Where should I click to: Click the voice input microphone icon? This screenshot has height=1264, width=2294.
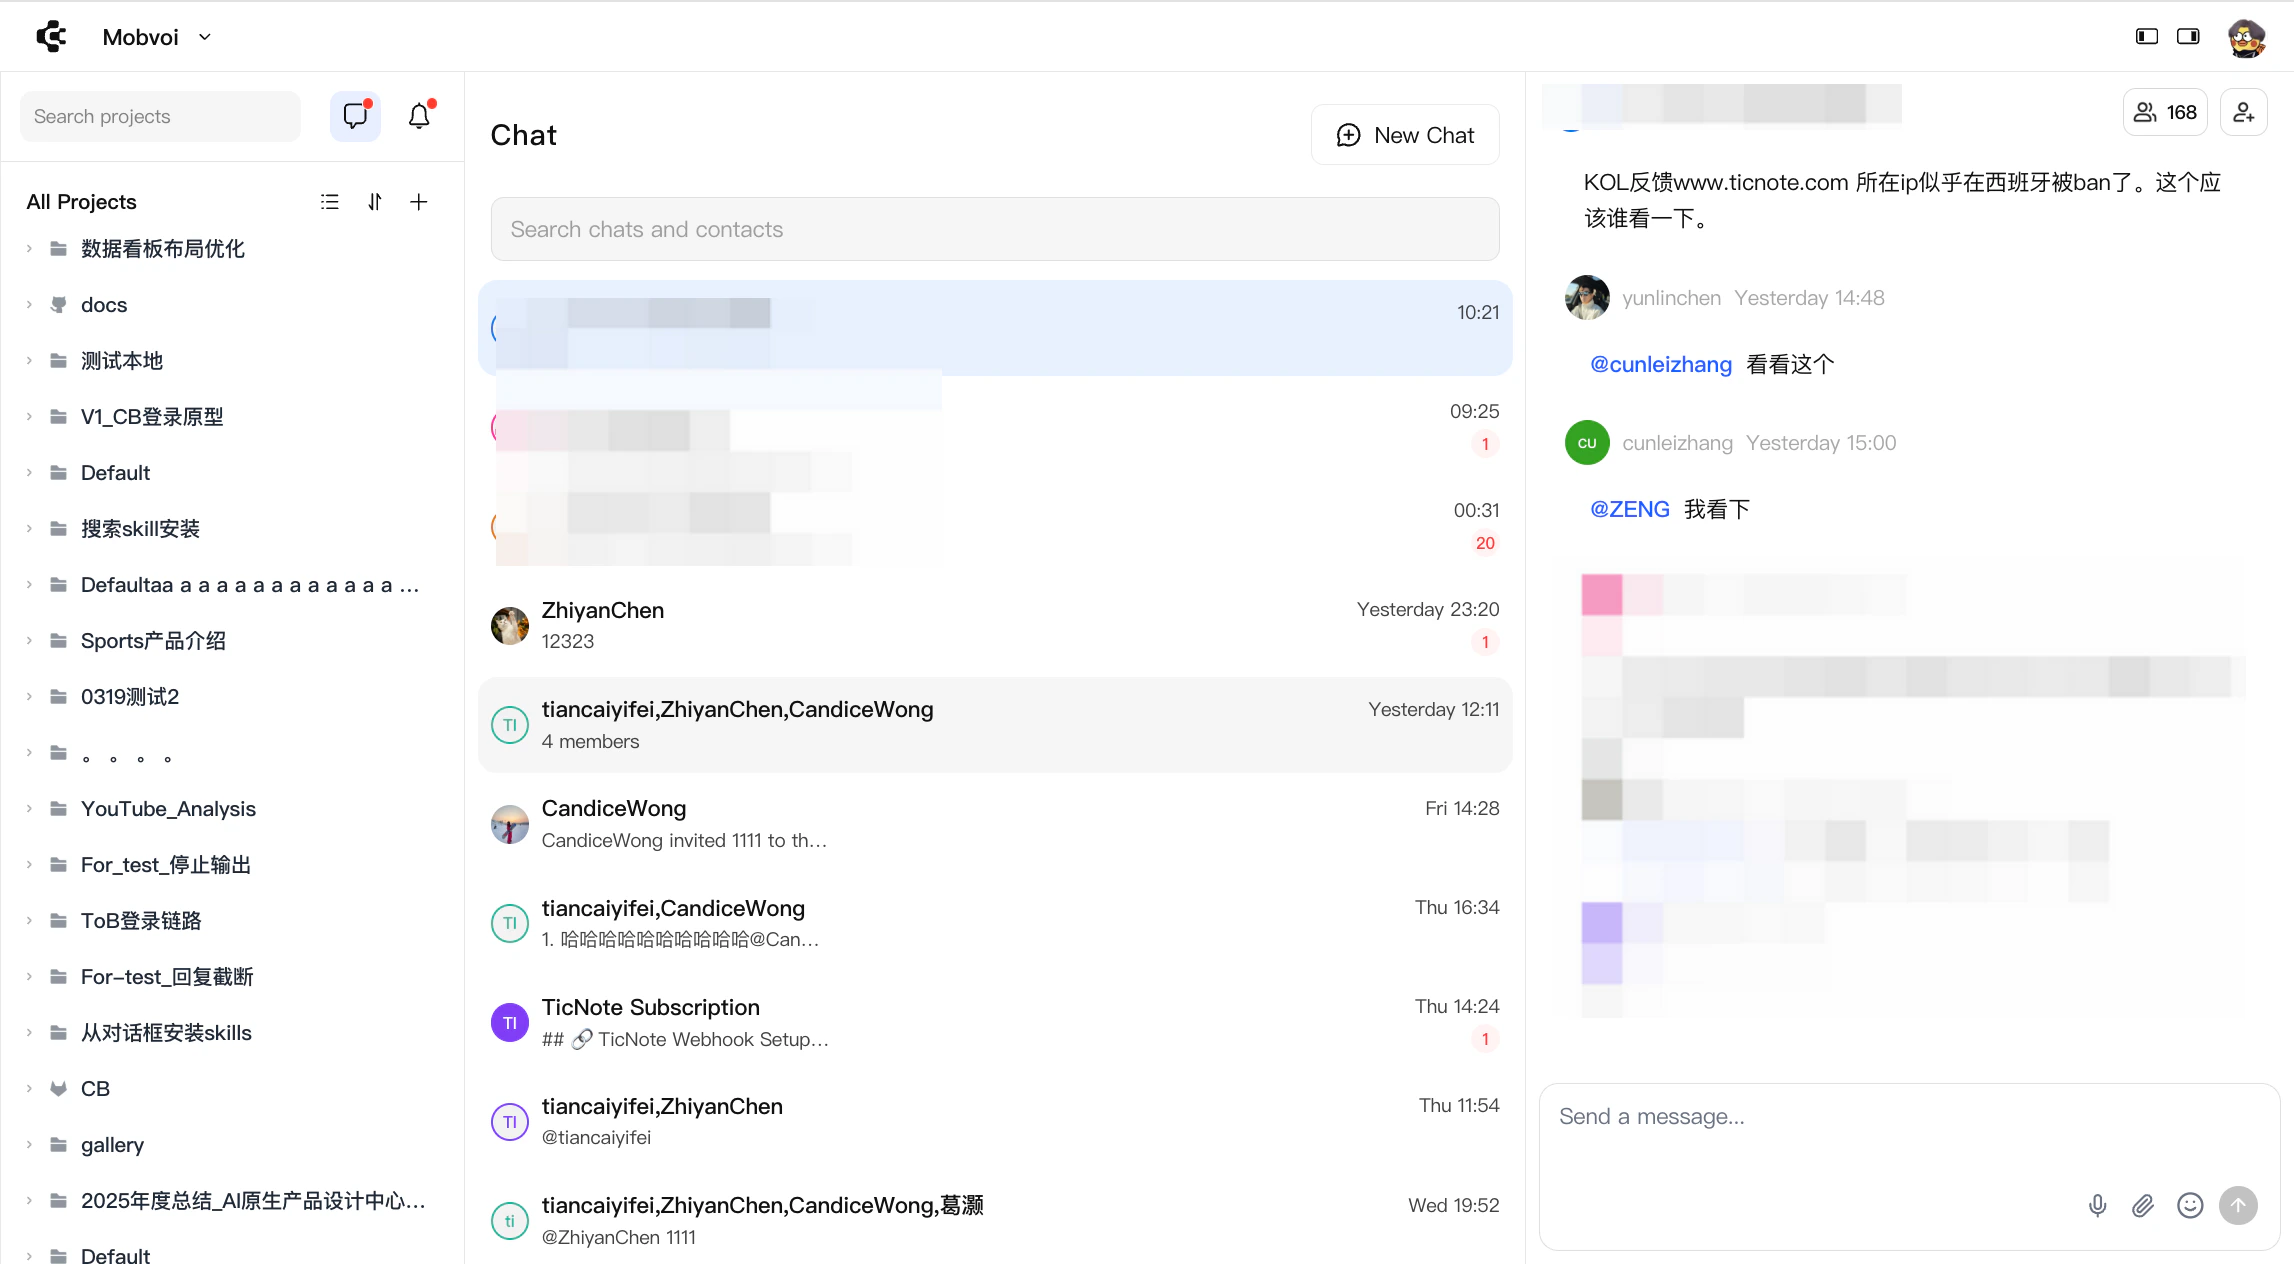click(x=2097, y=1205)
